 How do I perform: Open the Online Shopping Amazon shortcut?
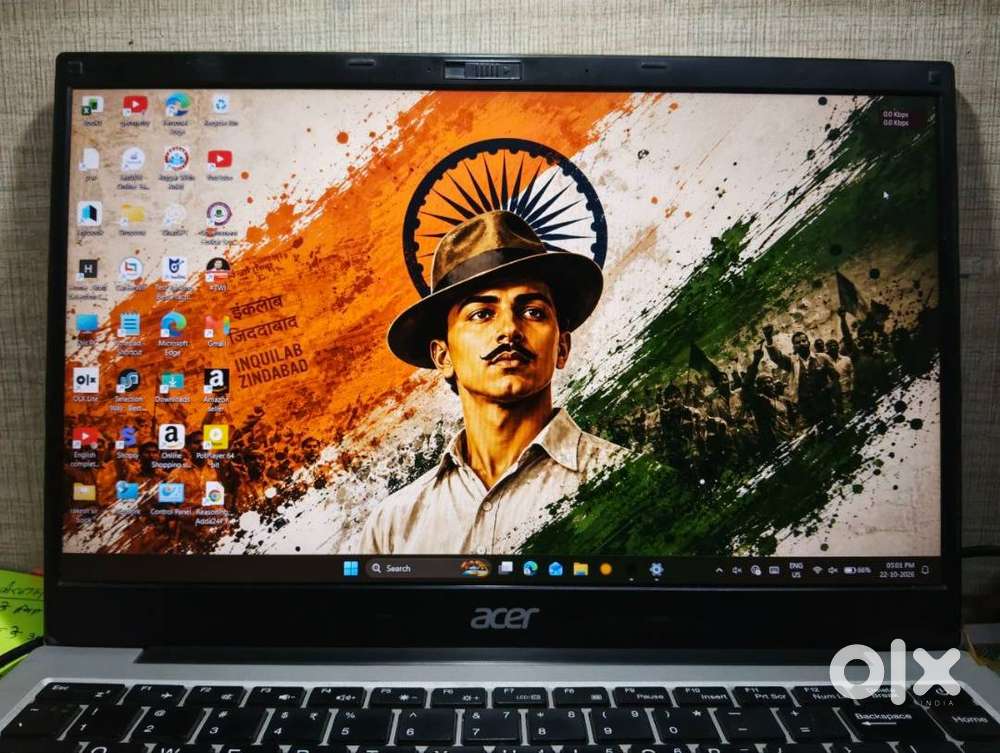pos(171,446)
